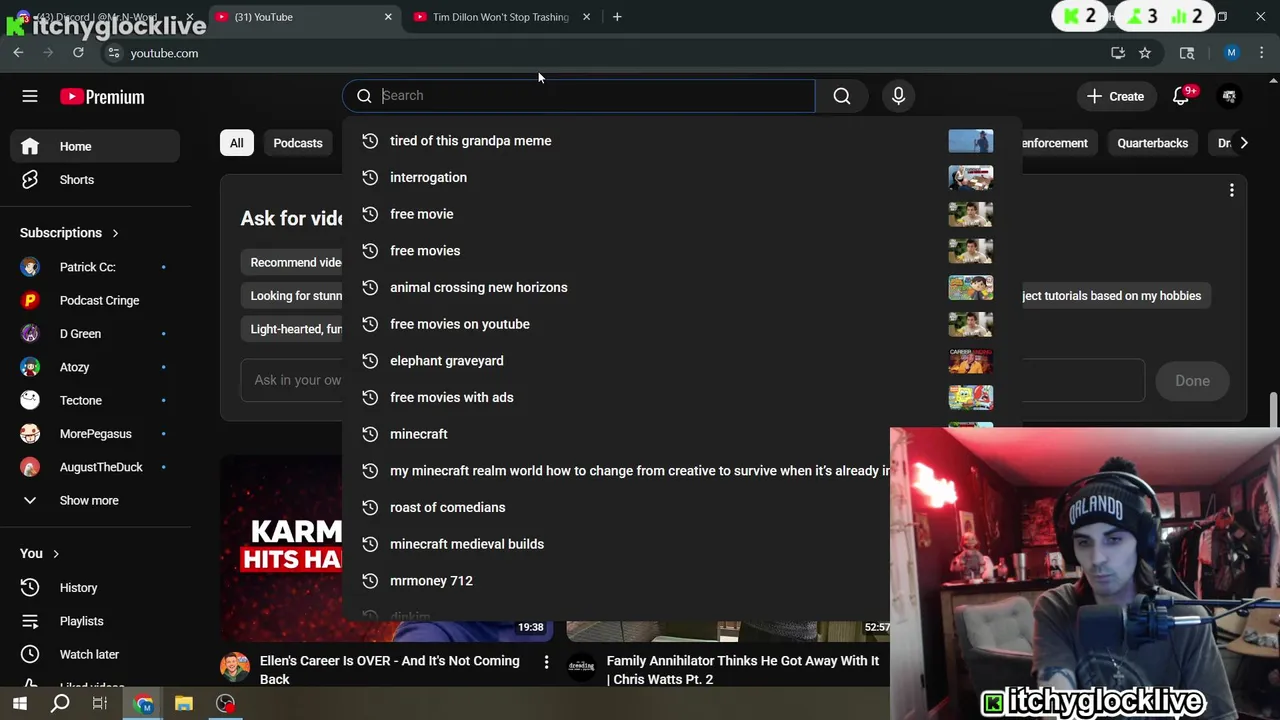1280x720 pixels.
Task: Open three-dot menu of Ask for videos panel
Action: (1232, 190)
